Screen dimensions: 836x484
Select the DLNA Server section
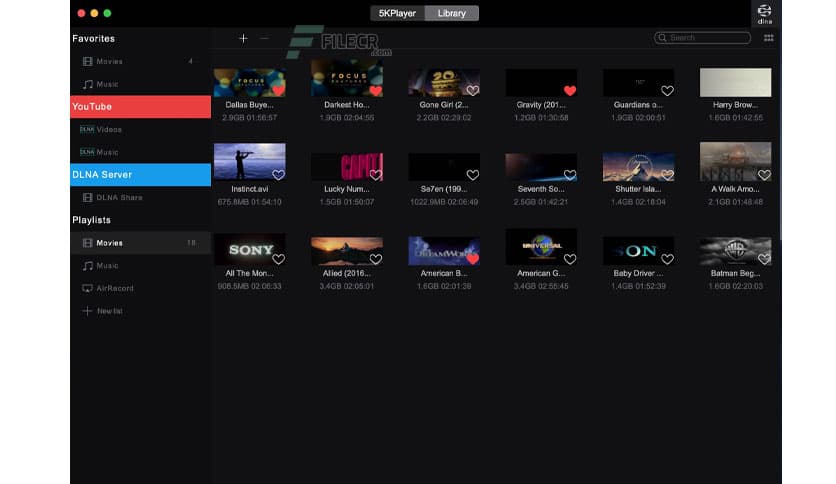point(141,175)
